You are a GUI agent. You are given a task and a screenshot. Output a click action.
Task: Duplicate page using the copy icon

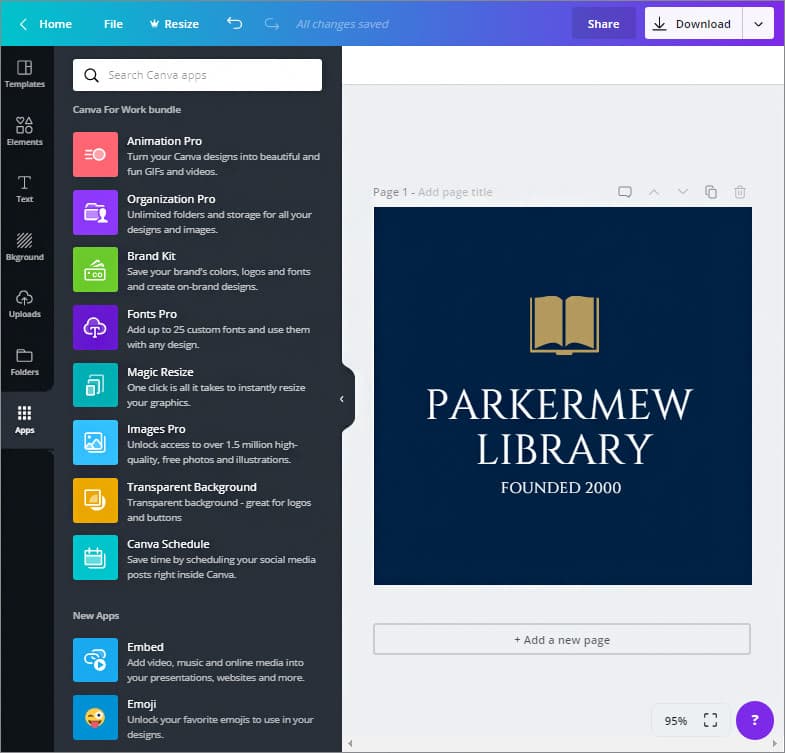point(711,192)
